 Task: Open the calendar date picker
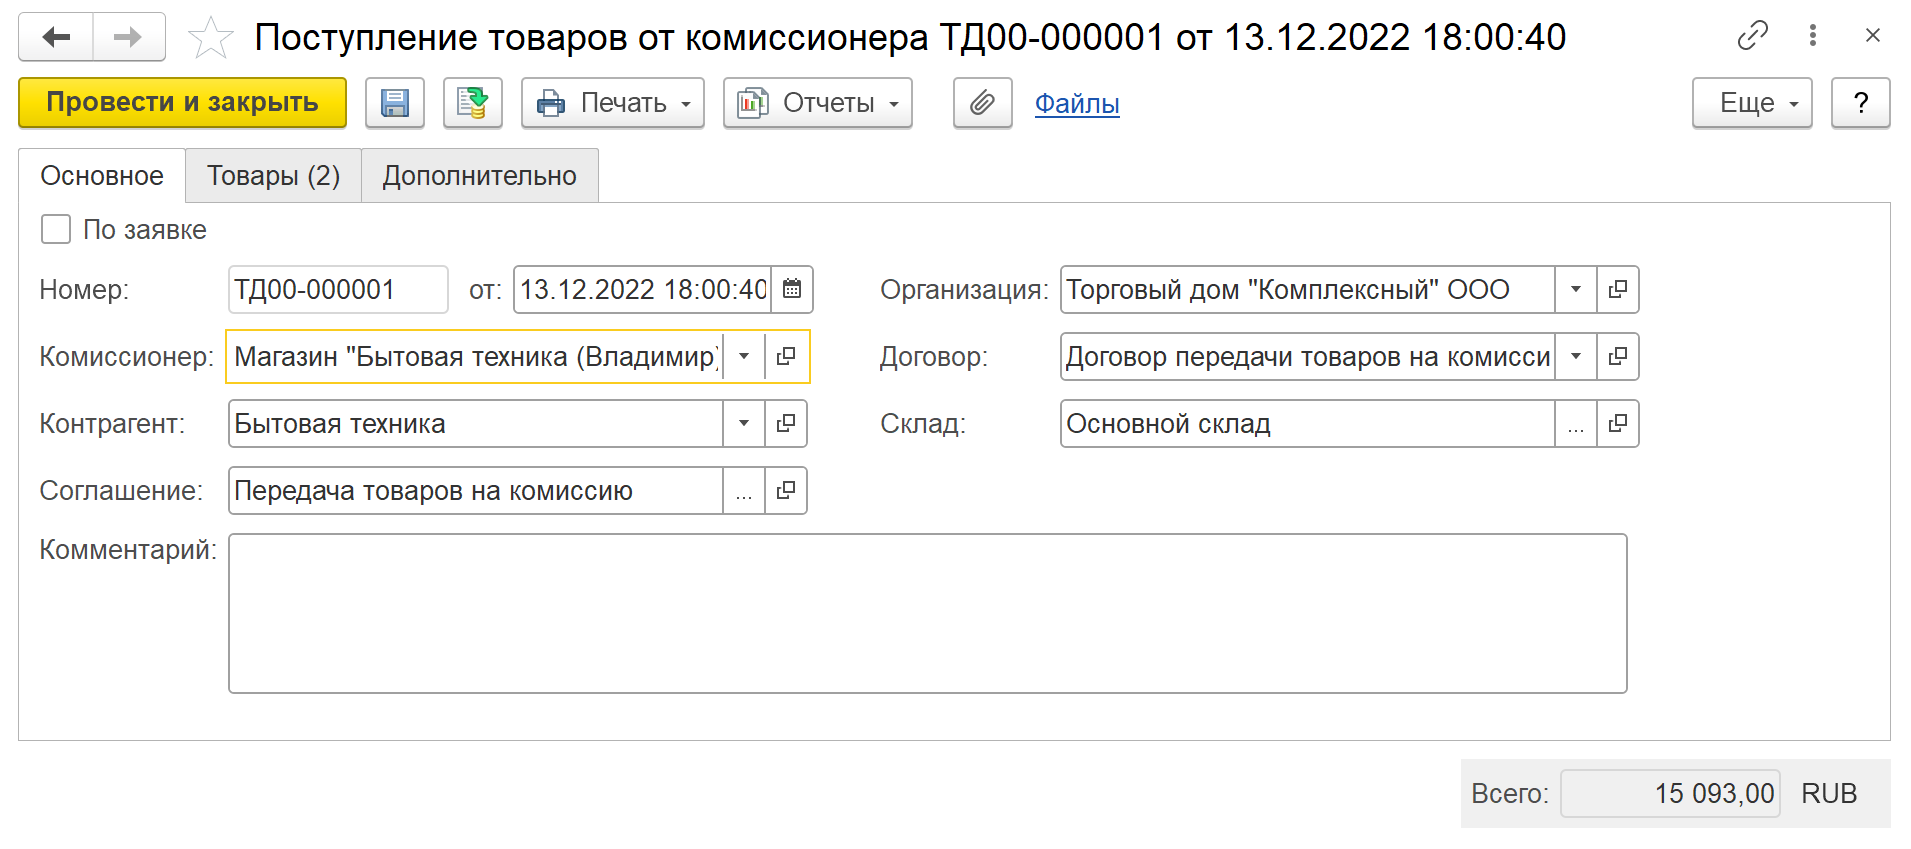click(792, 290)
